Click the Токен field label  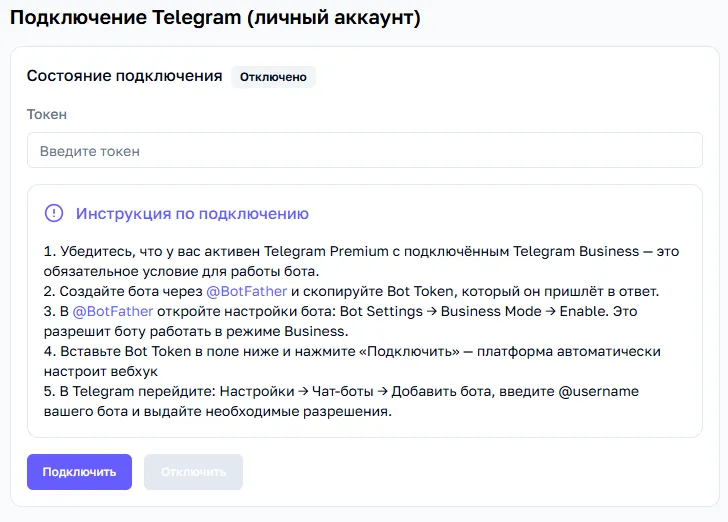47,114
